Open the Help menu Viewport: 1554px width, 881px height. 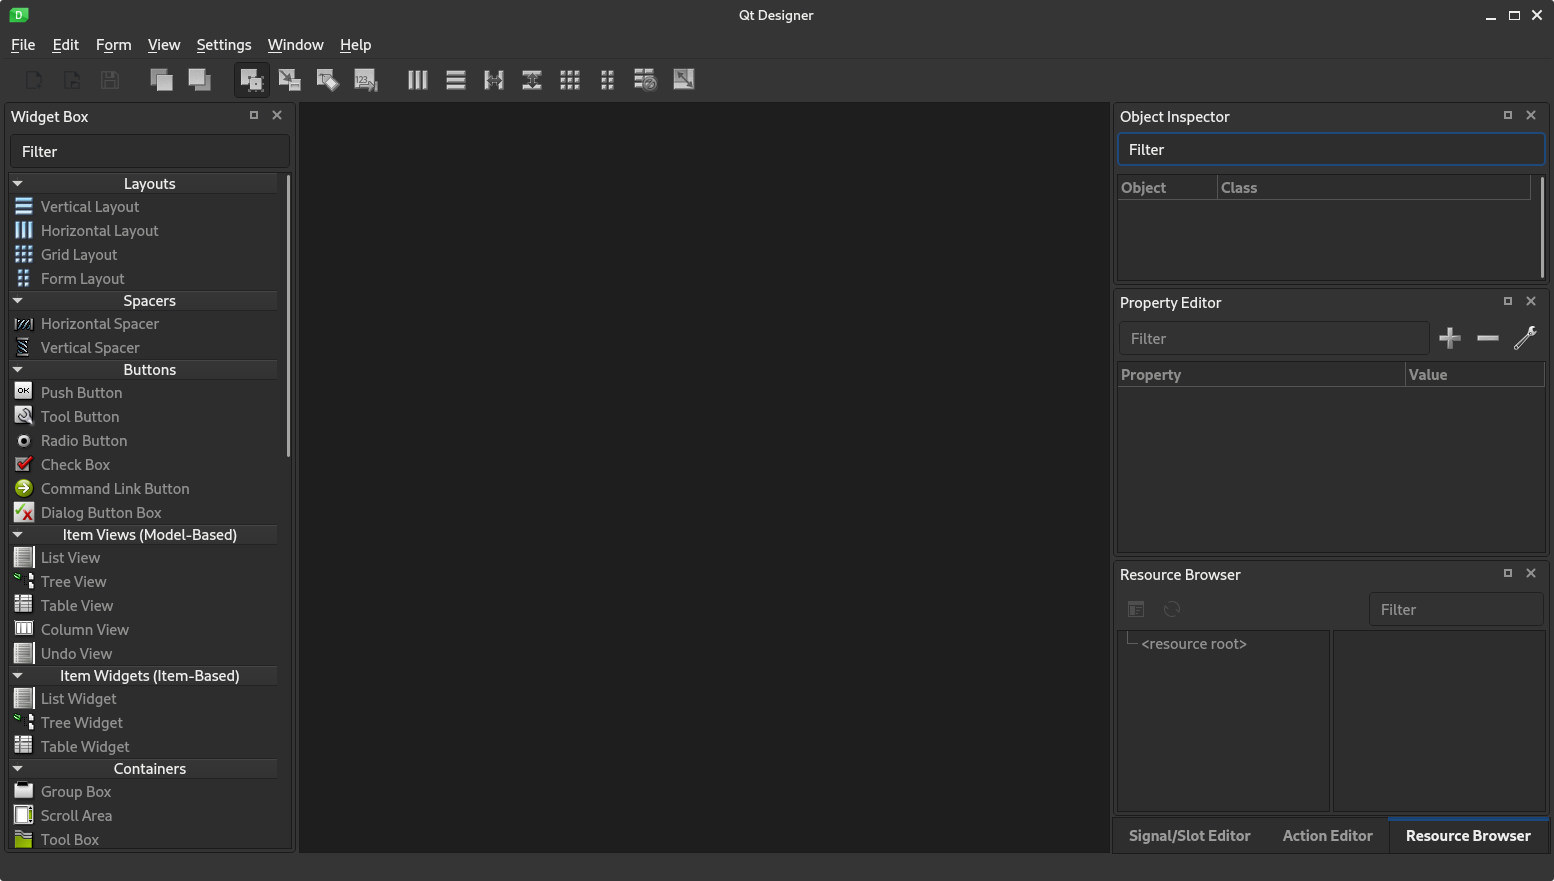tap(356, 45)
